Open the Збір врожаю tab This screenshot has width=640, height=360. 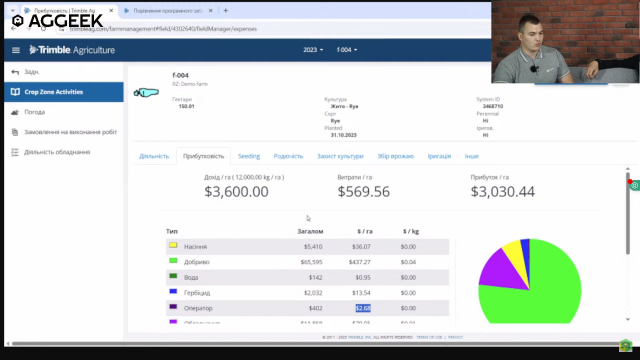[396, 156]
